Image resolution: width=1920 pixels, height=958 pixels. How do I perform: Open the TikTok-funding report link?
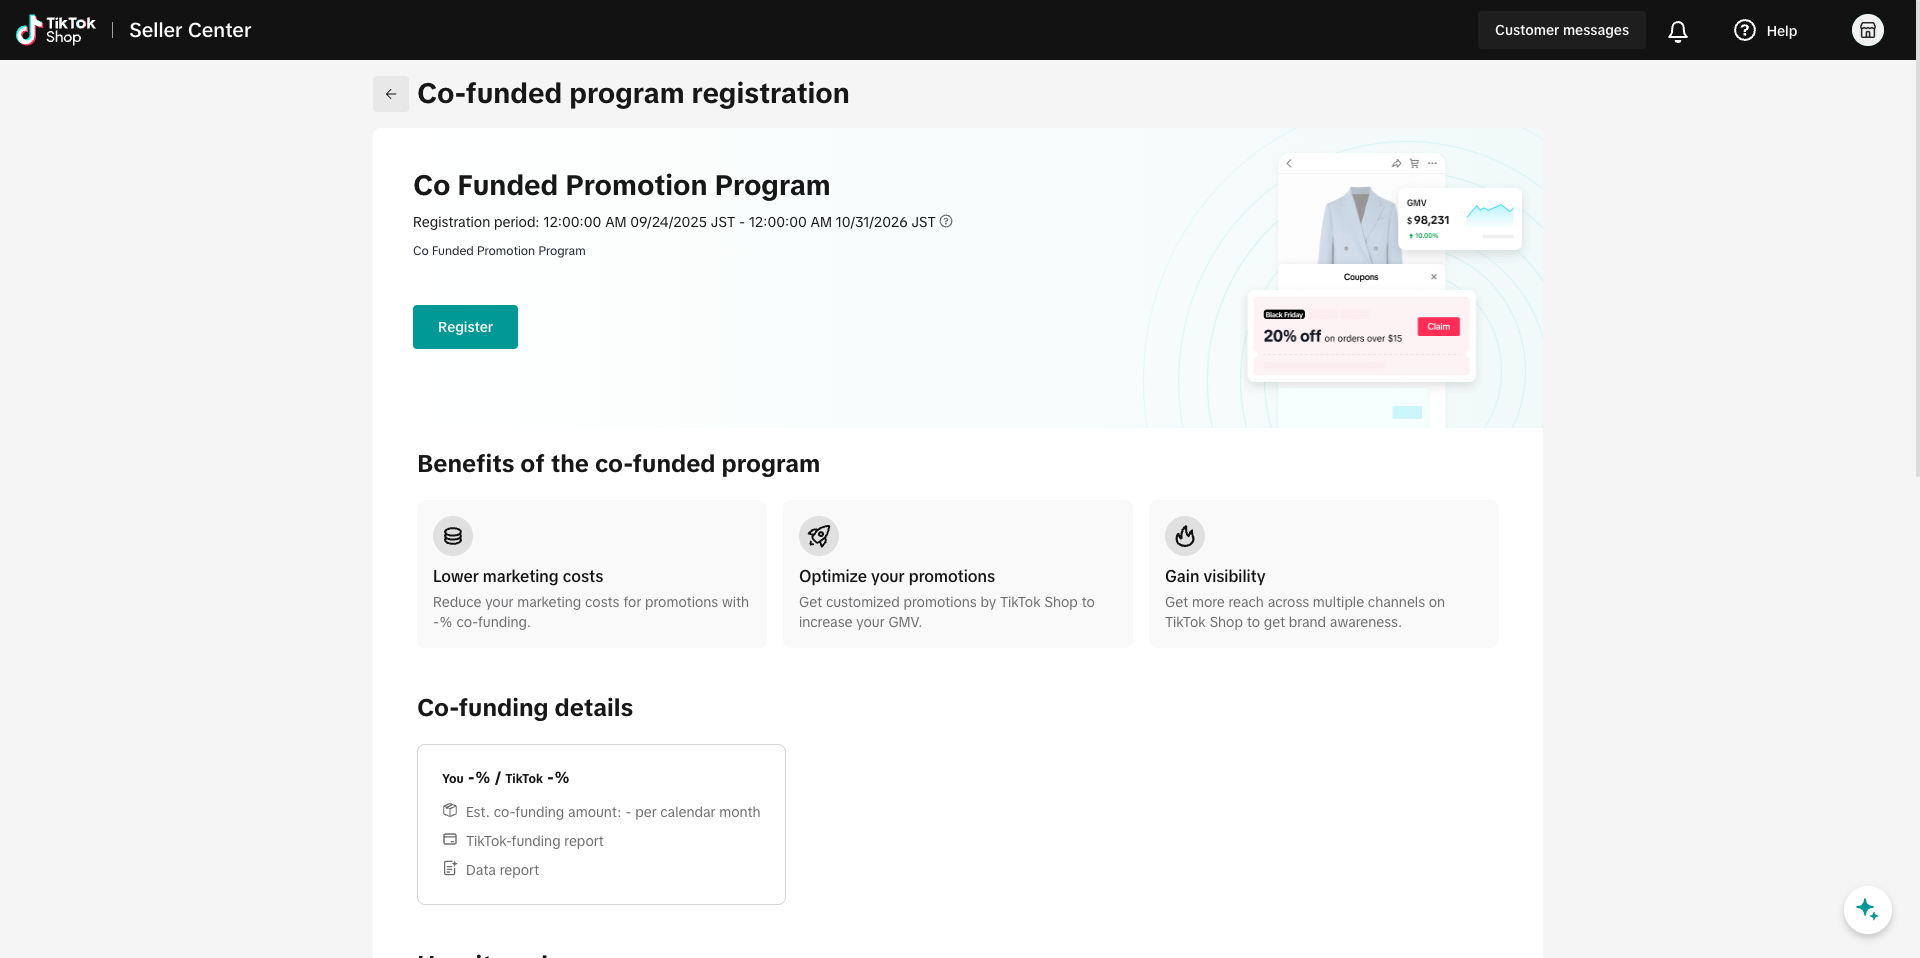tap(534, 841)
